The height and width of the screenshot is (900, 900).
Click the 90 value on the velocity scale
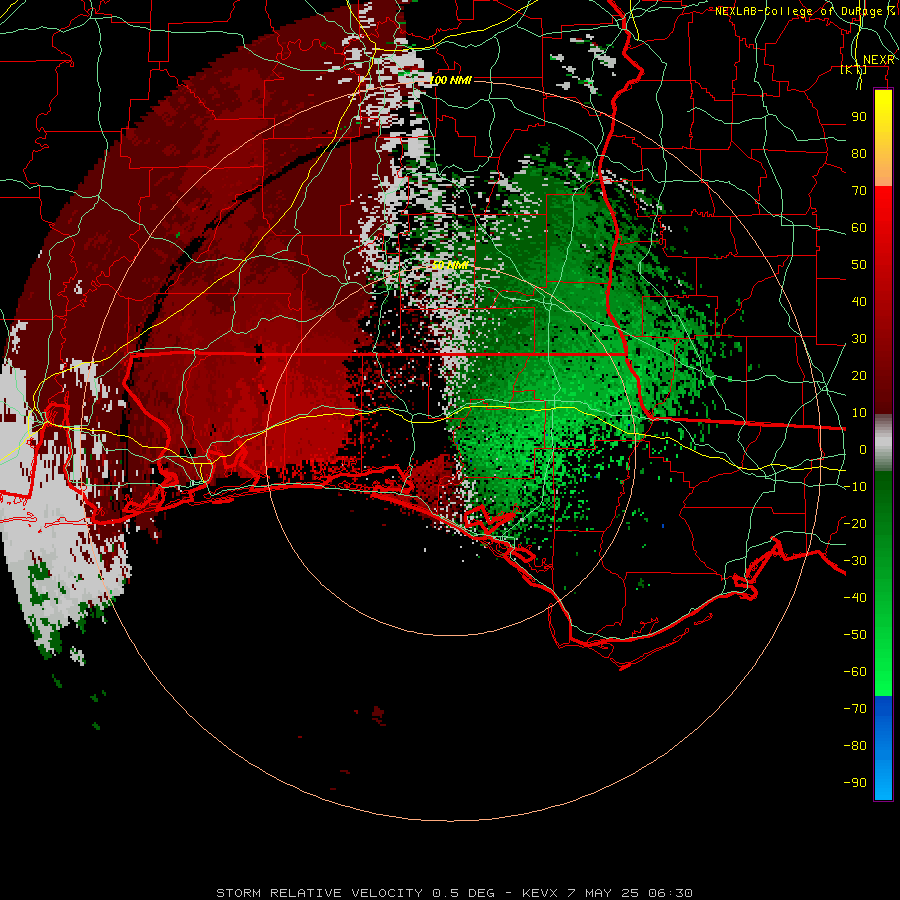coord(859,117)
